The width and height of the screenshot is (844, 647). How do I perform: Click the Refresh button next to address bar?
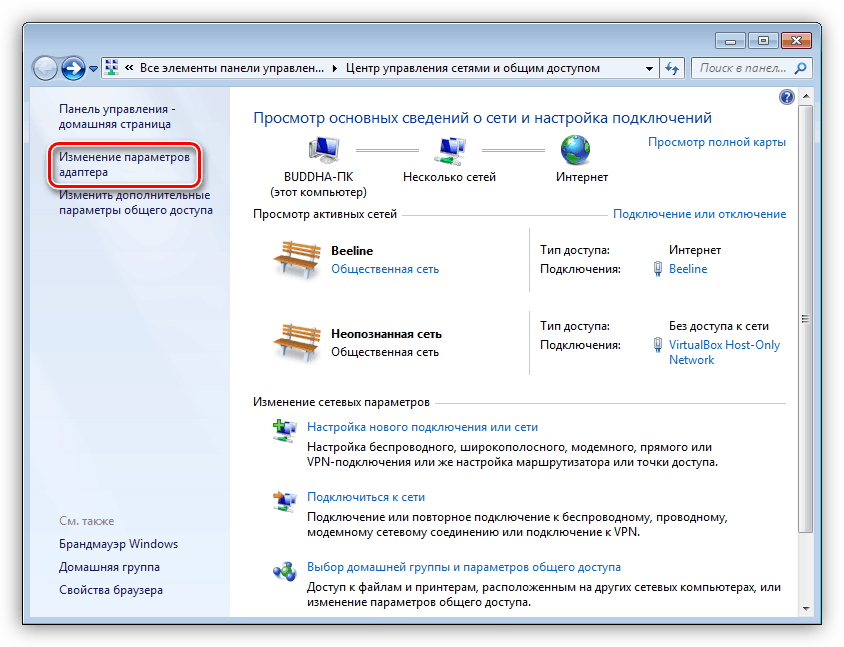click(672, 68)
